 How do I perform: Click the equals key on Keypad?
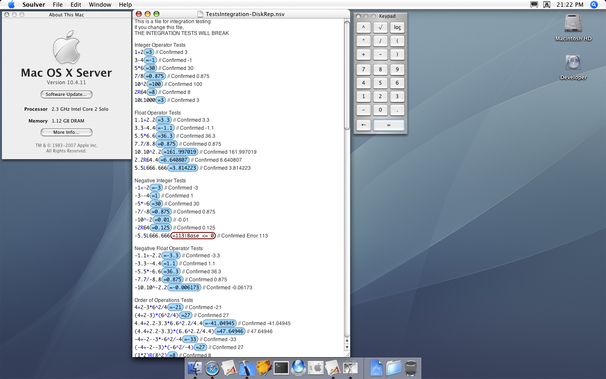pyautogui.click(x=389, y=125)
